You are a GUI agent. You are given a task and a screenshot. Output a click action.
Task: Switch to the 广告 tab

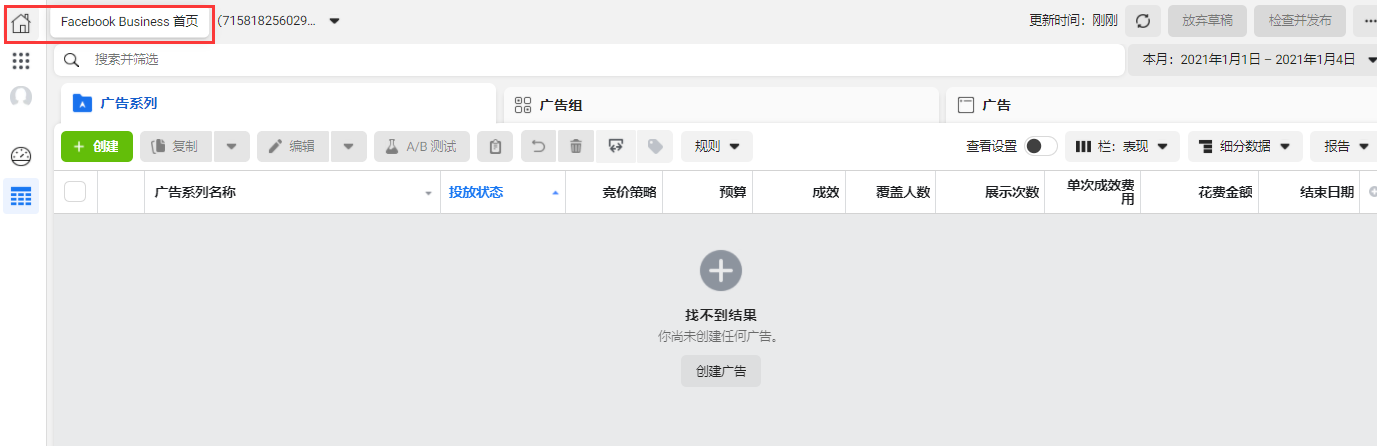pos(1150,104)
